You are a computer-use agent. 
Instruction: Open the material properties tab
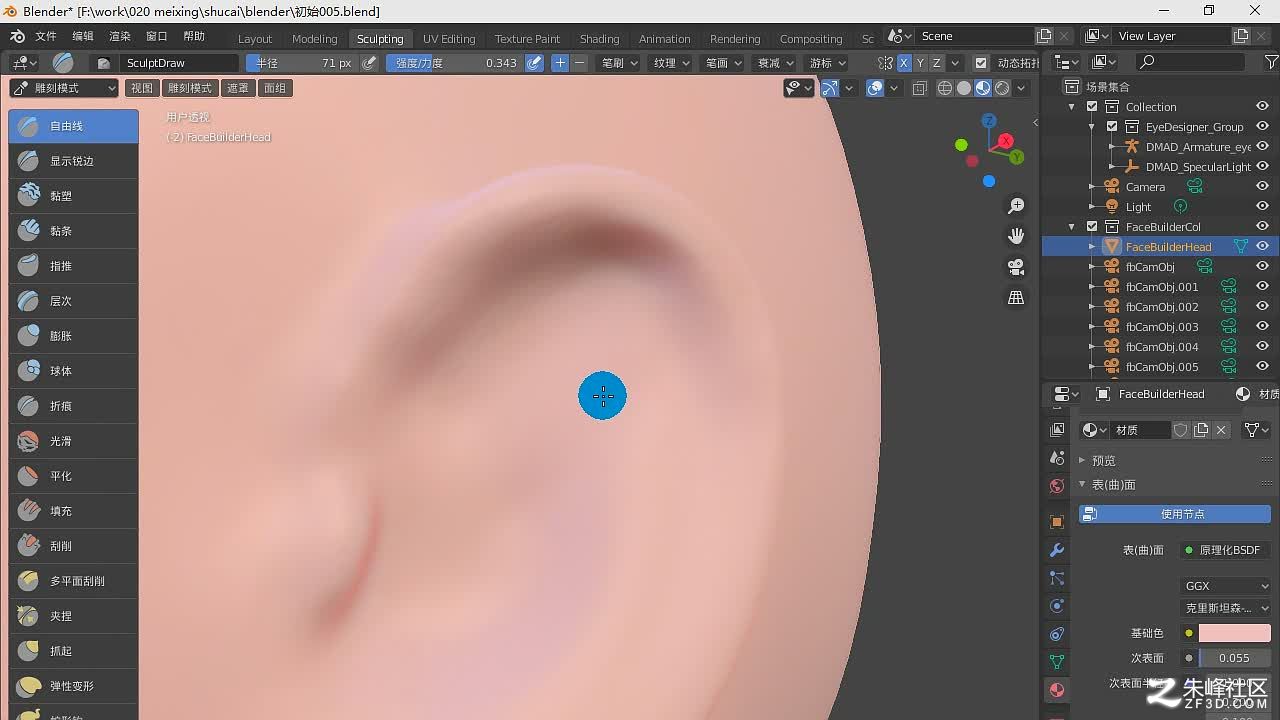tap(1057, 690)
